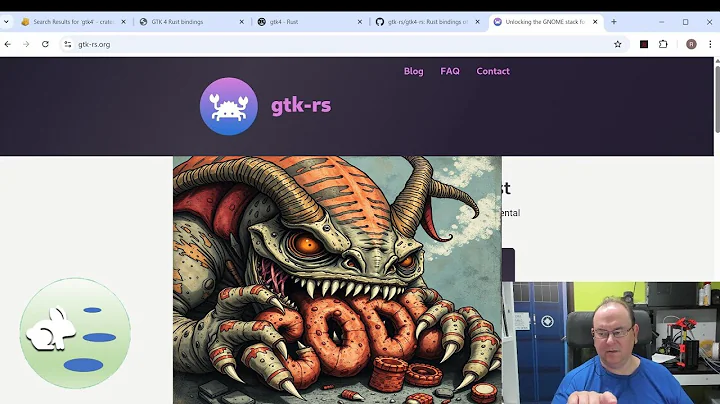This screenshot has width=720, height=404.
Task: Reload the gtk-rs.org page
Action: (45, 44)
